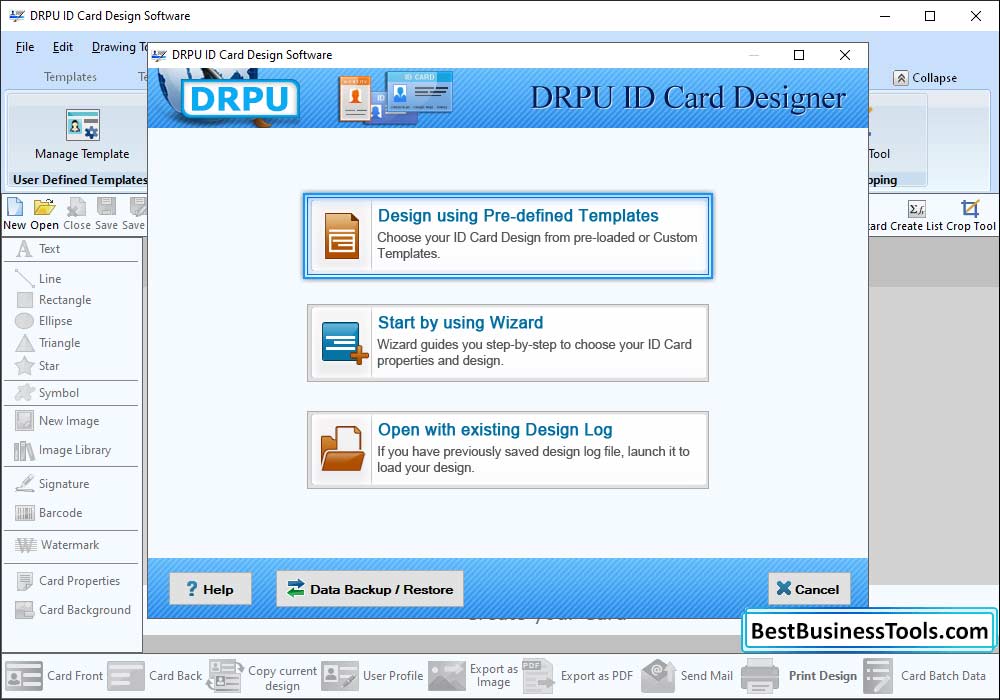
Task: Select the Star shape tool
Action: [x=38, y=366]
